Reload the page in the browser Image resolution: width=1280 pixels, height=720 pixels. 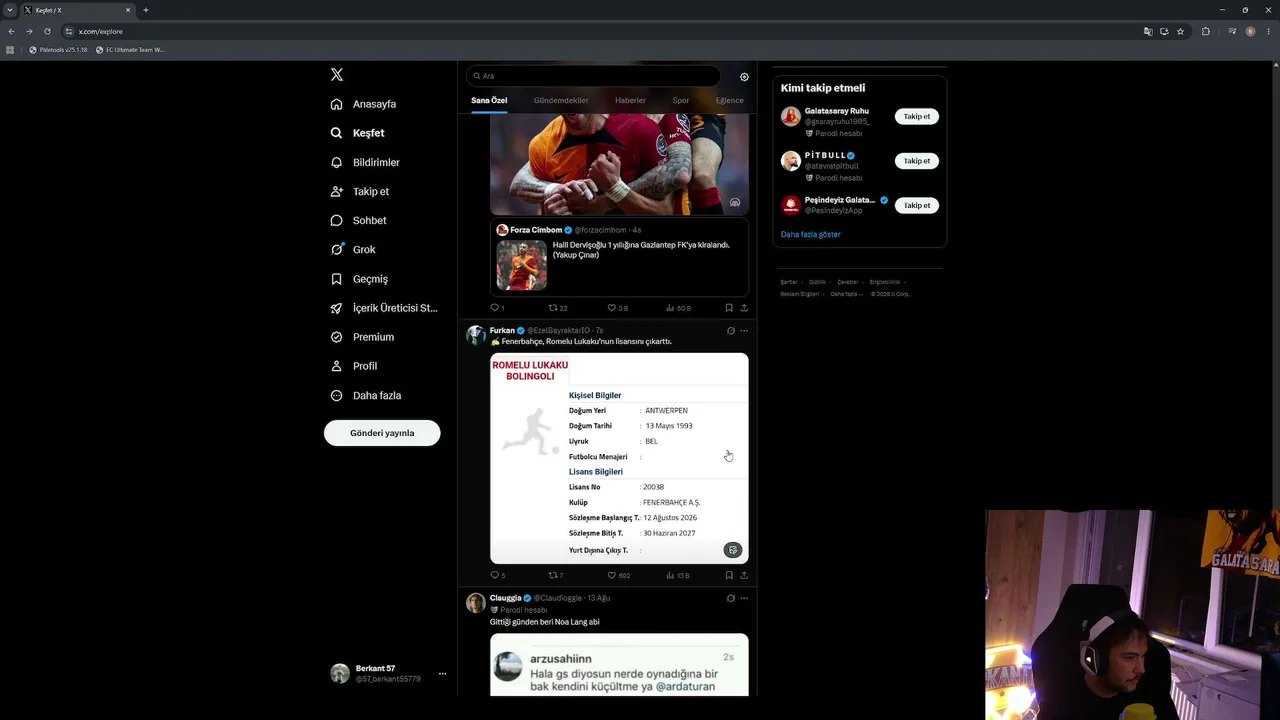47,31
